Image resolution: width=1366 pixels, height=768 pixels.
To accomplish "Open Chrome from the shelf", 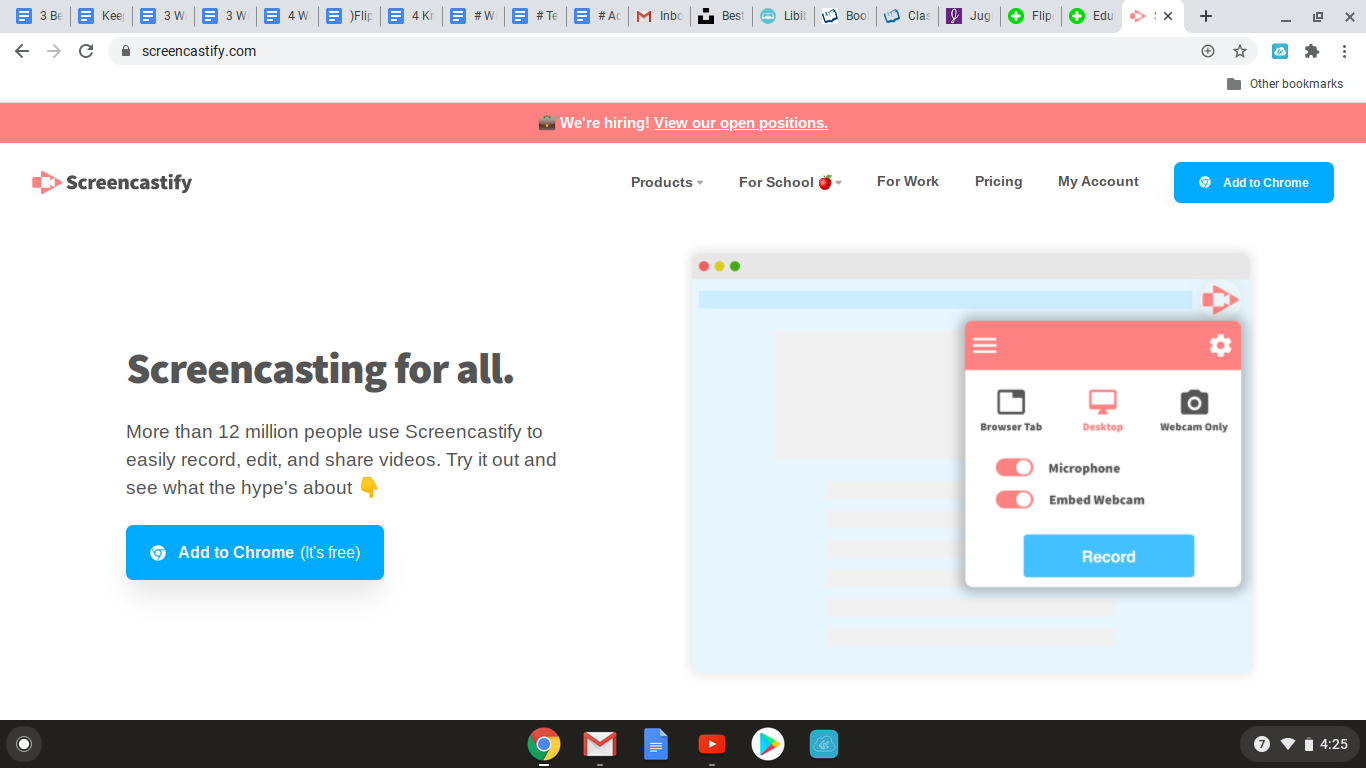I will coord(544,744).
